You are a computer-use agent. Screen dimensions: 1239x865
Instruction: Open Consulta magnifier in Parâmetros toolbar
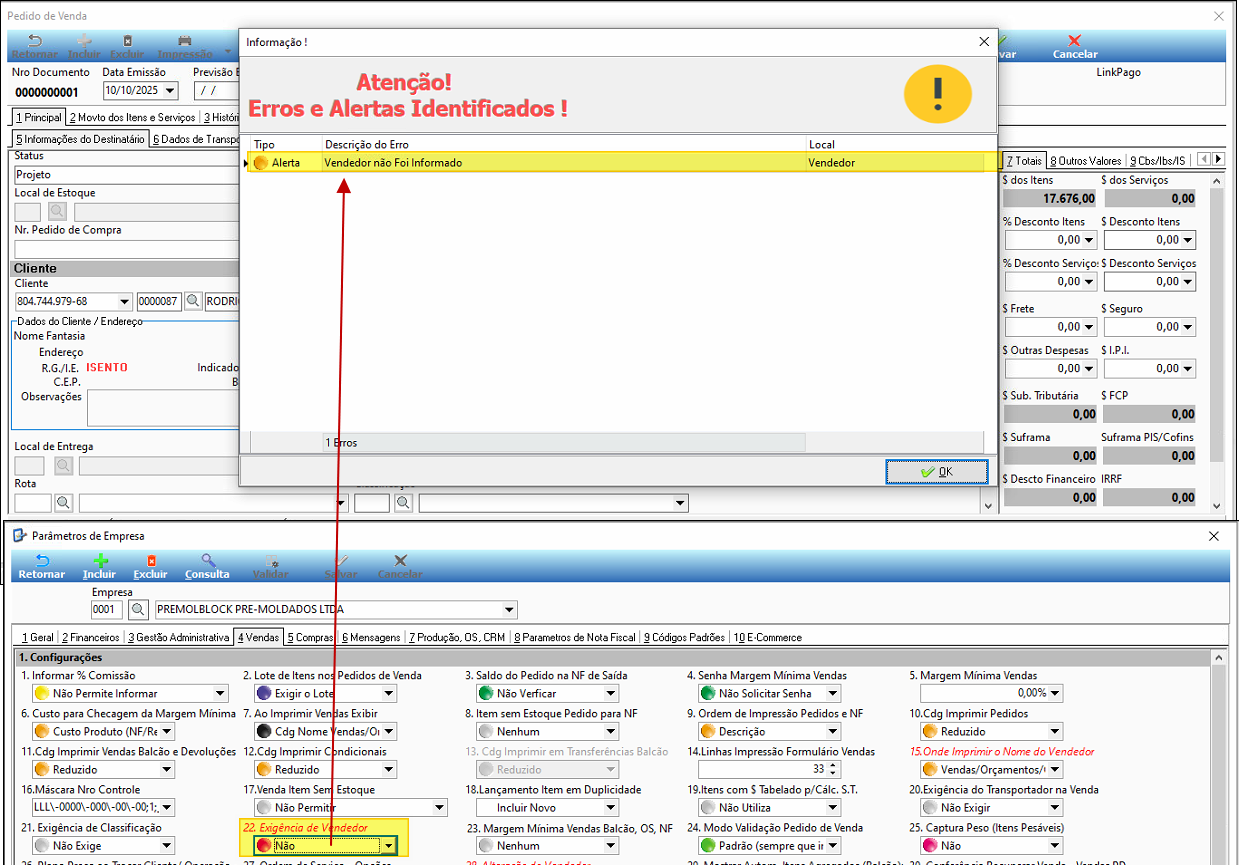[x=207, y=566]
